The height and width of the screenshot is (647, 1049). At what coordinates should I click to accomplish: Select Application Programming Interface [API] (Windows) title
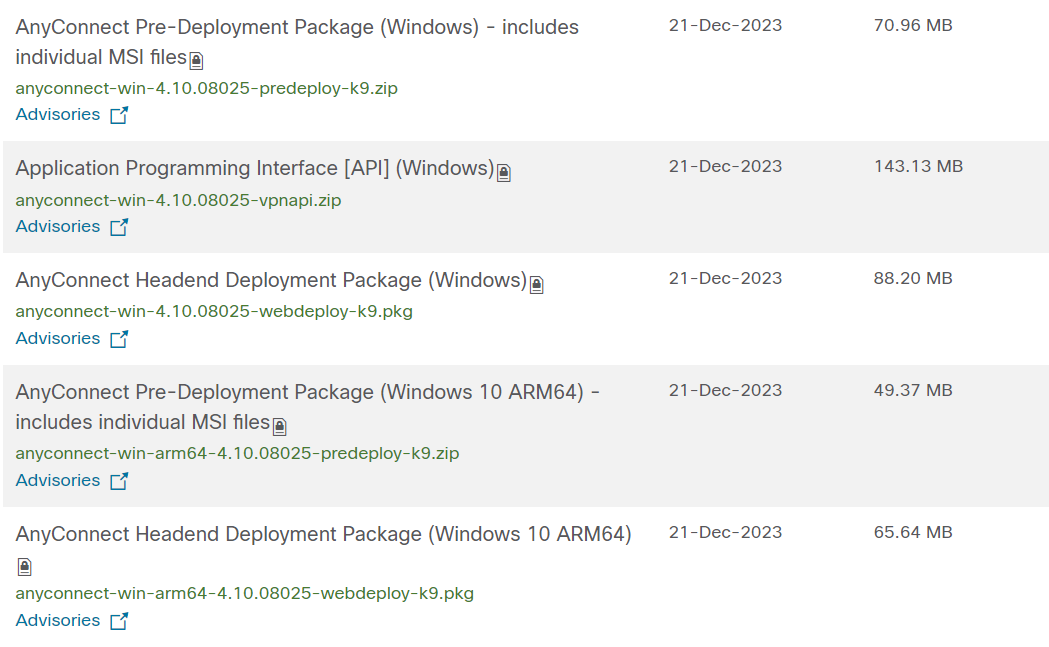click(x=255, y=168)
